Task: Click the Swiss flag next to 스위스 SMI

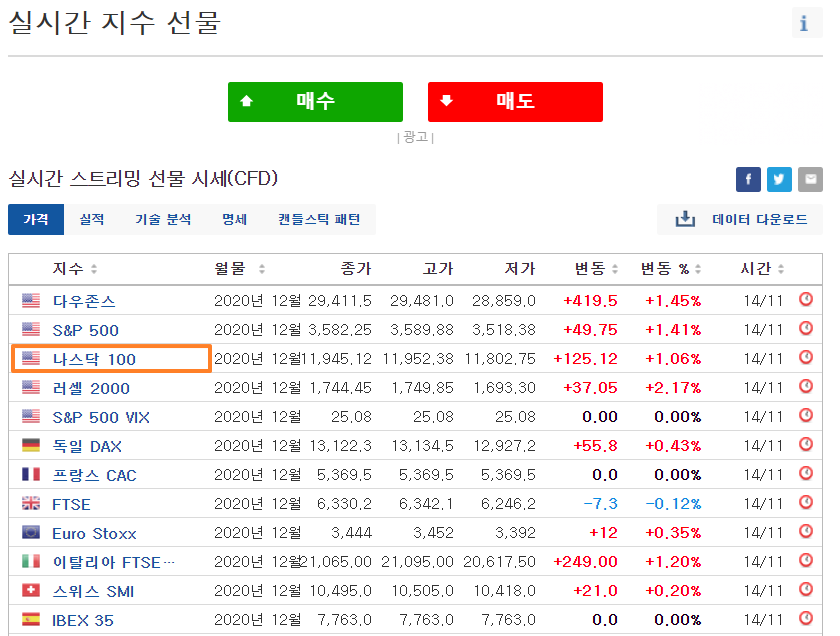Action: (x=31, y=590)
